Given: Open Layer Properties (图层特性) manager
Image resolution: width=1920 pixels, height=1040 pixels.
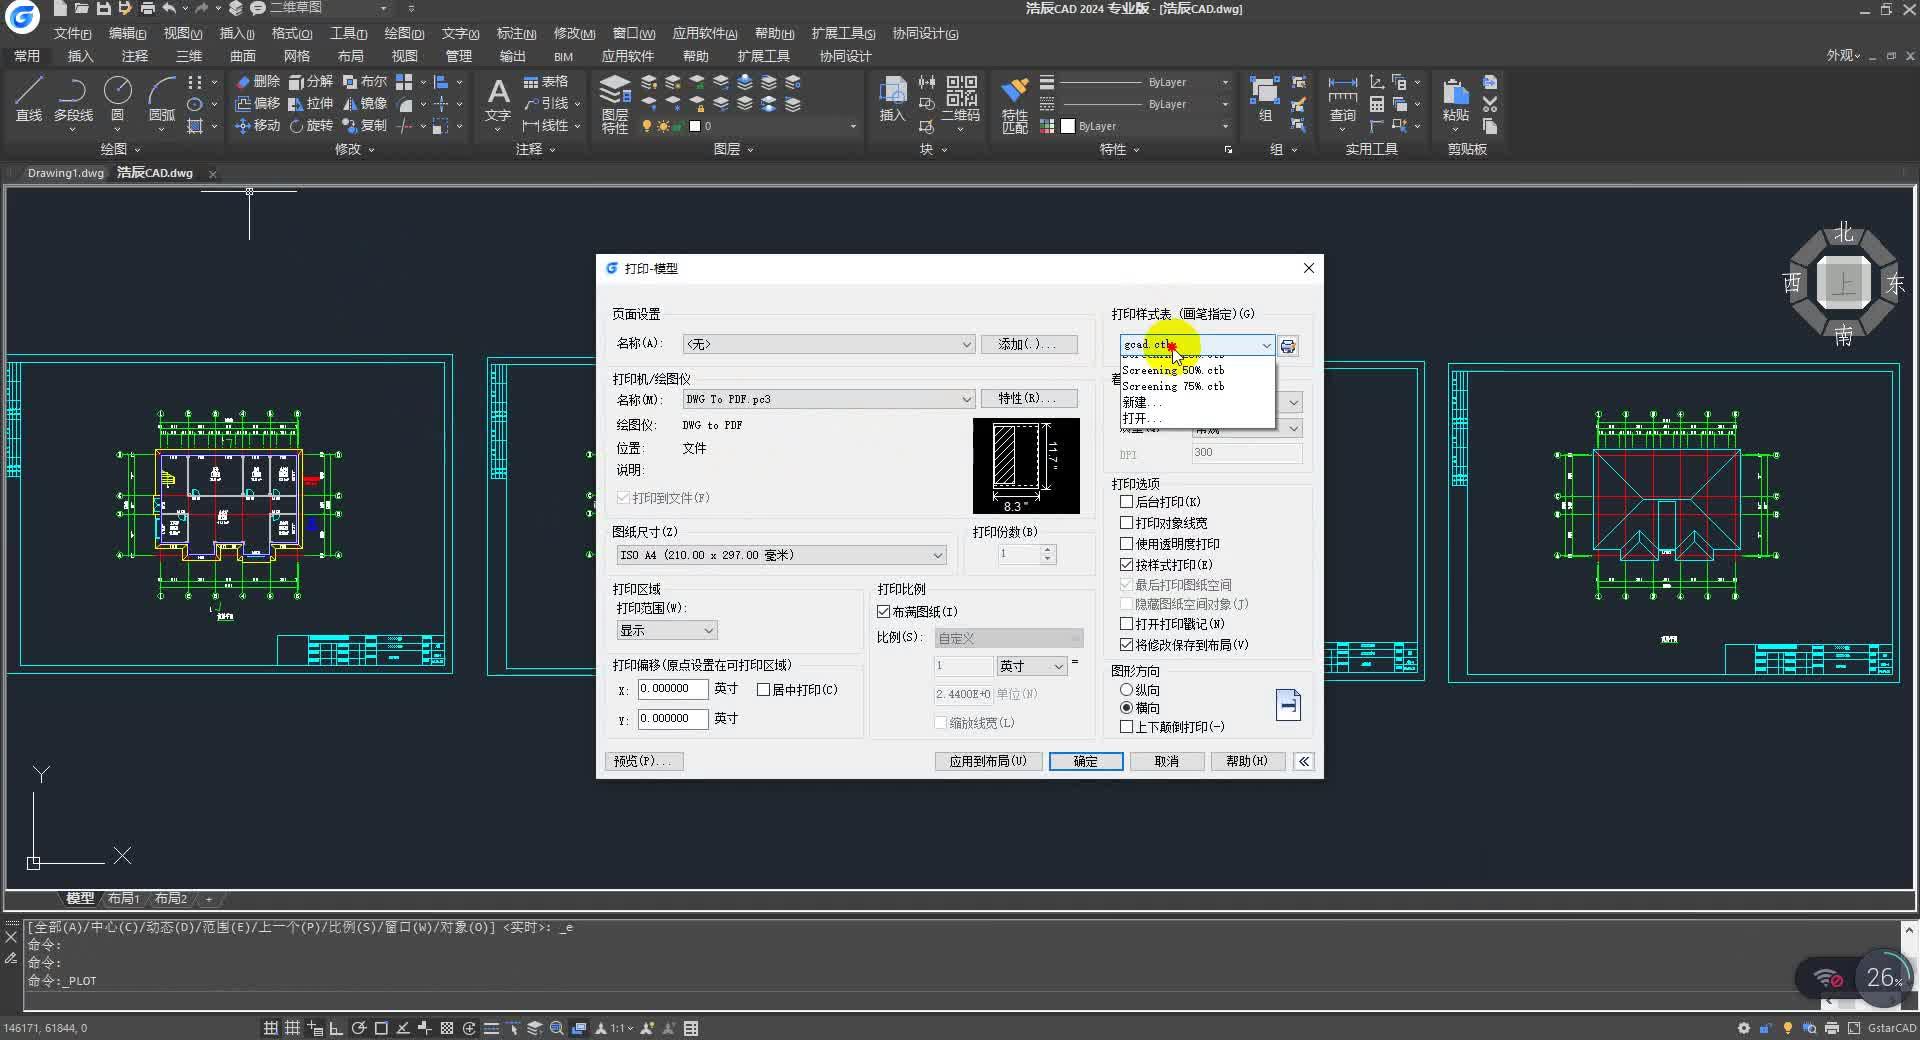Looking at the screenshot, I should pos(615,104).
